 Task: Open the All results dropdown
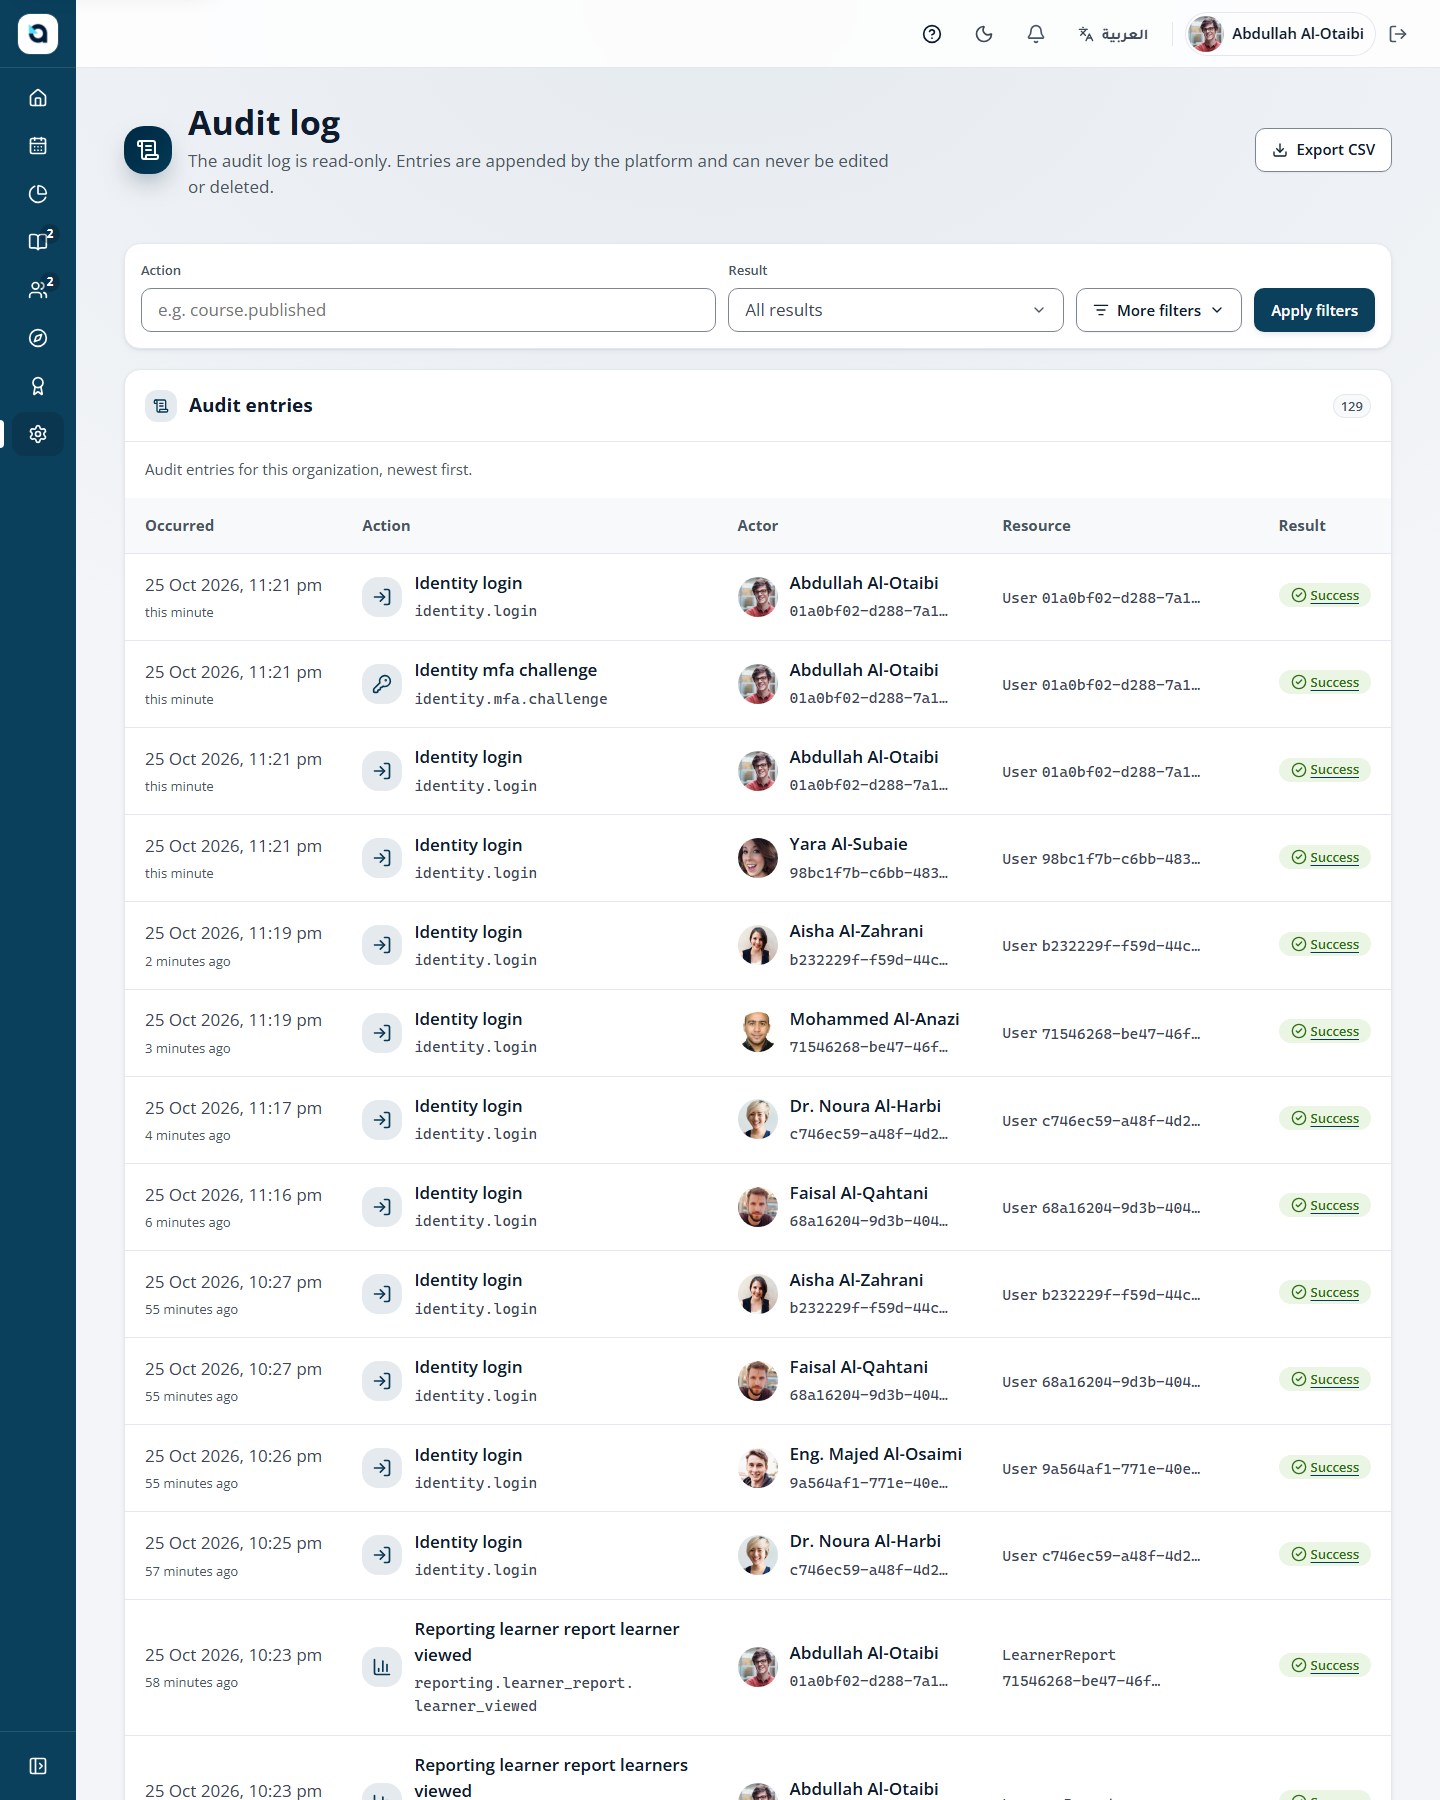(895, 310)
